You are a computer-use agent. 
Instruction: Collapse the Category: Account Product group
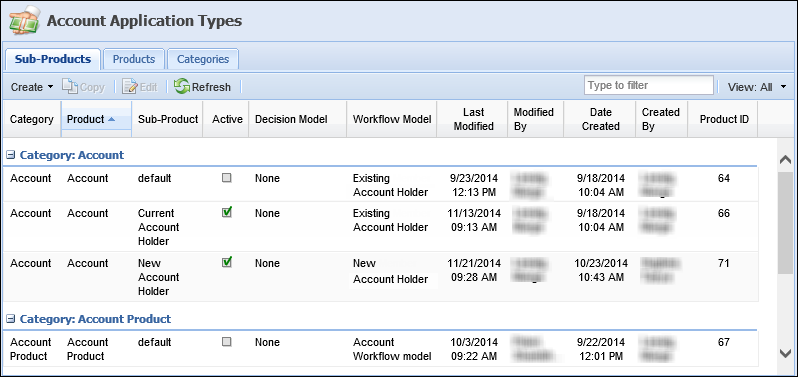point(10,319)
